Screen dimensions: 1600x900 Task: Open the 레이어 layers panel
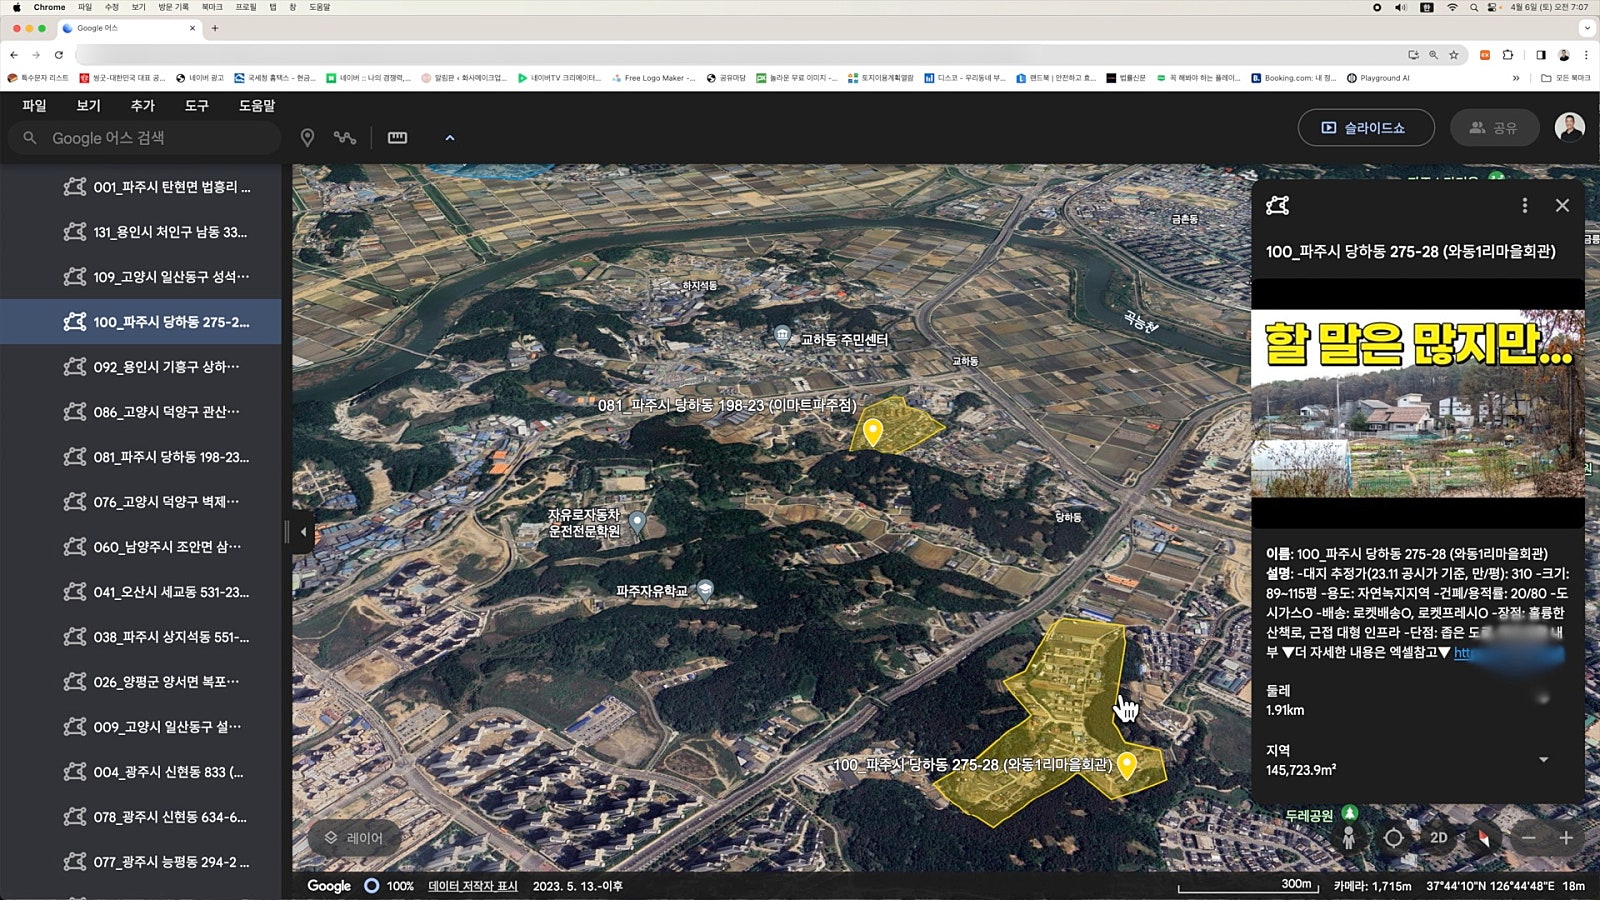coord(354,838)
